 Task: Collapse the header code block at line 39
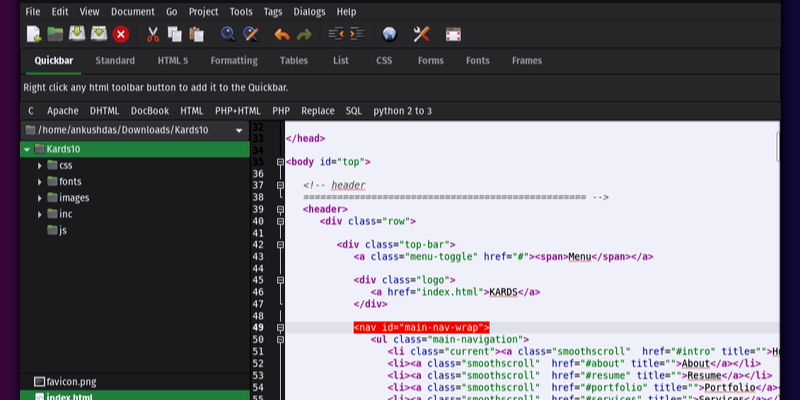point(280,209)
